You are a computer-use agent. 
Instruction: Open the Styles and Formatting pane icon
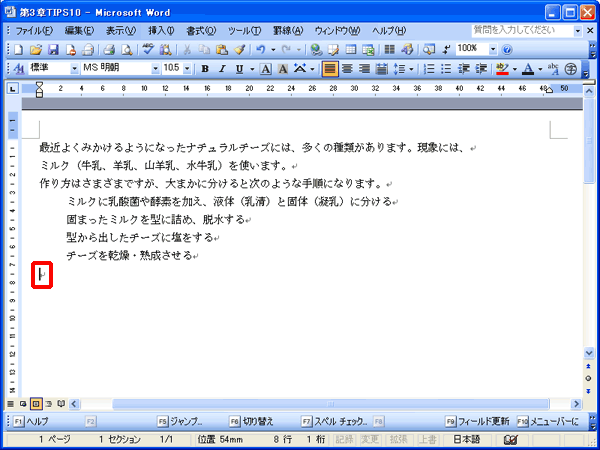18,69
